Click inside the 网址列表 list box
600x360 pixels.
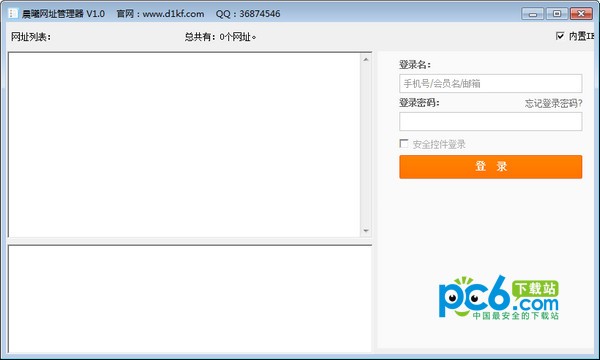(x=184, y=145)
